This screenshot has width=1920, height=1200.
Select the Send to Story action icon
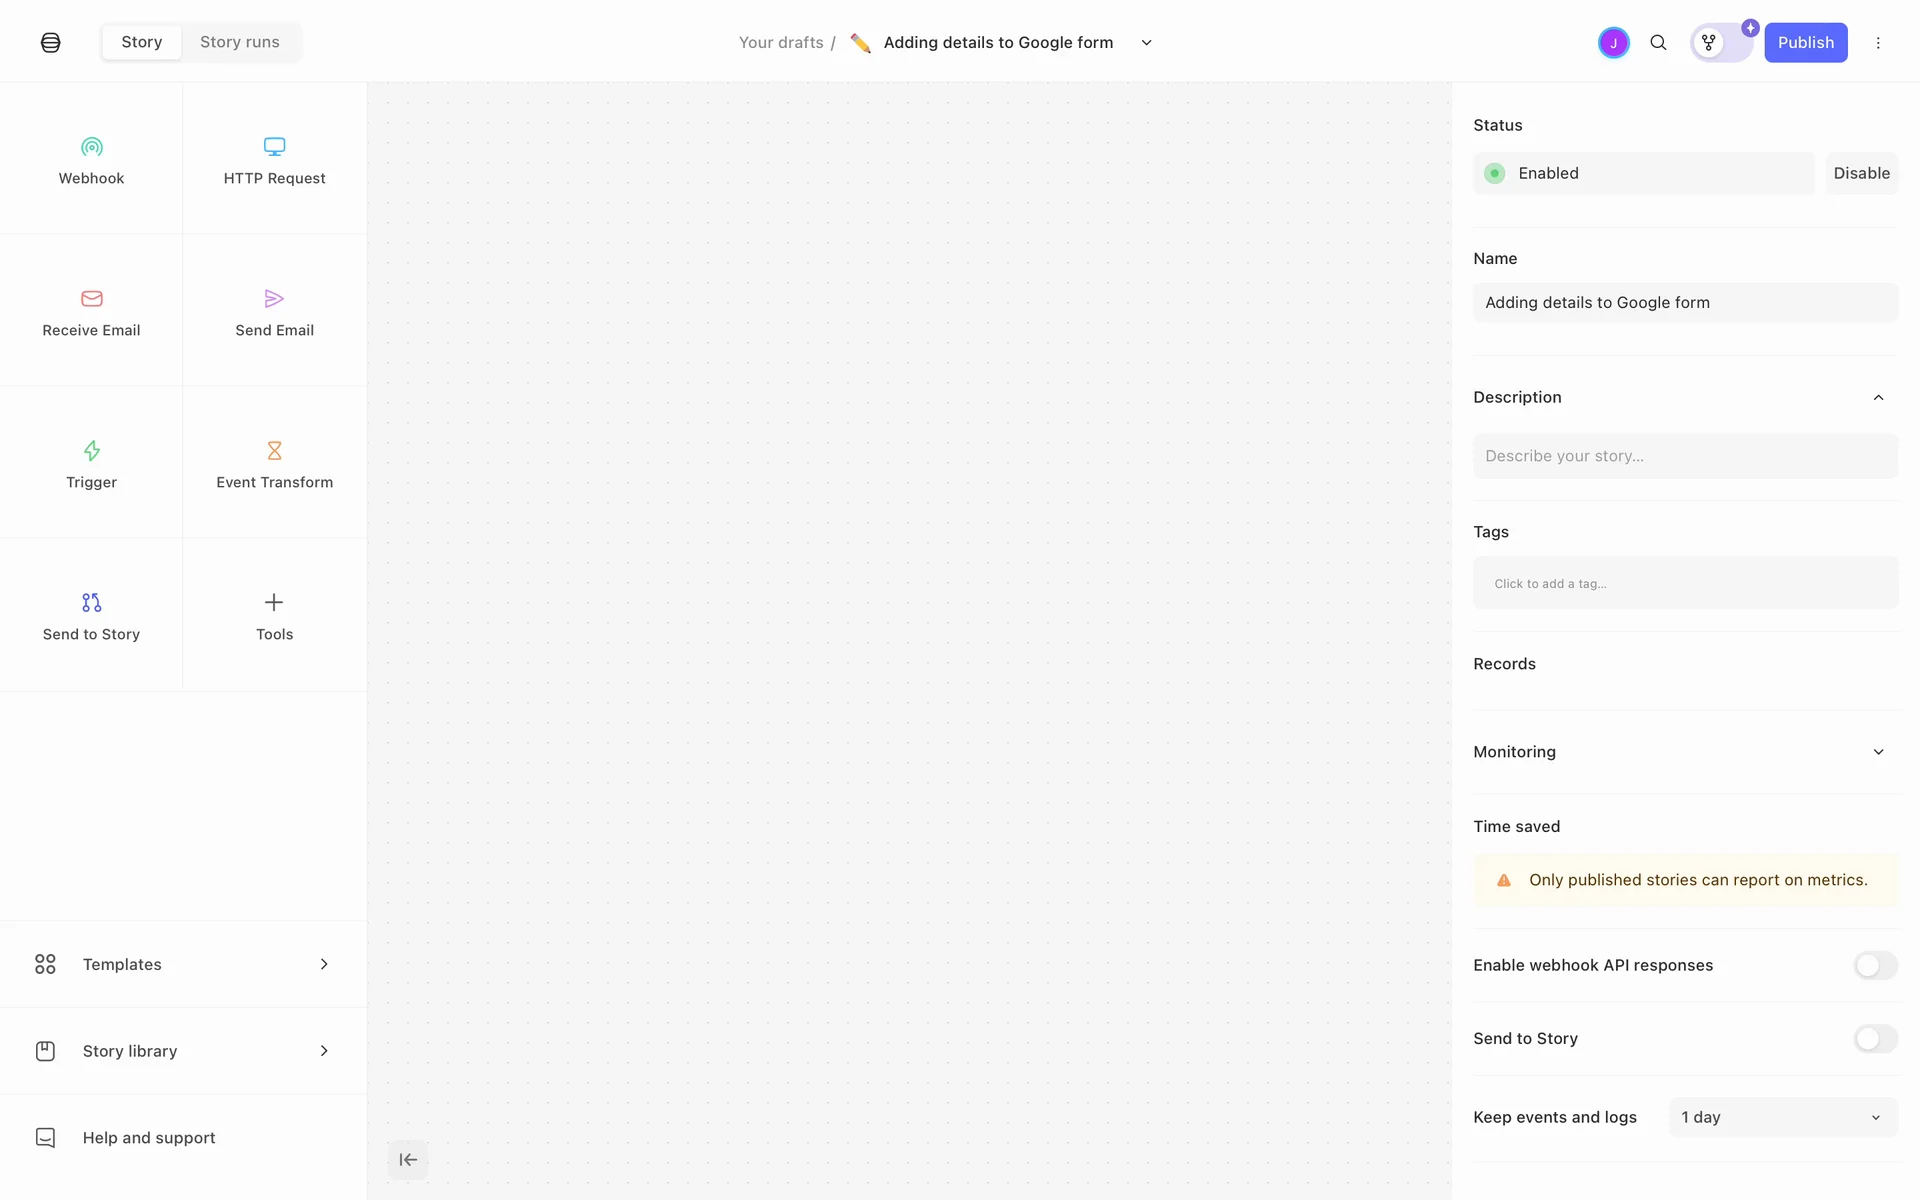click(91, 603)
